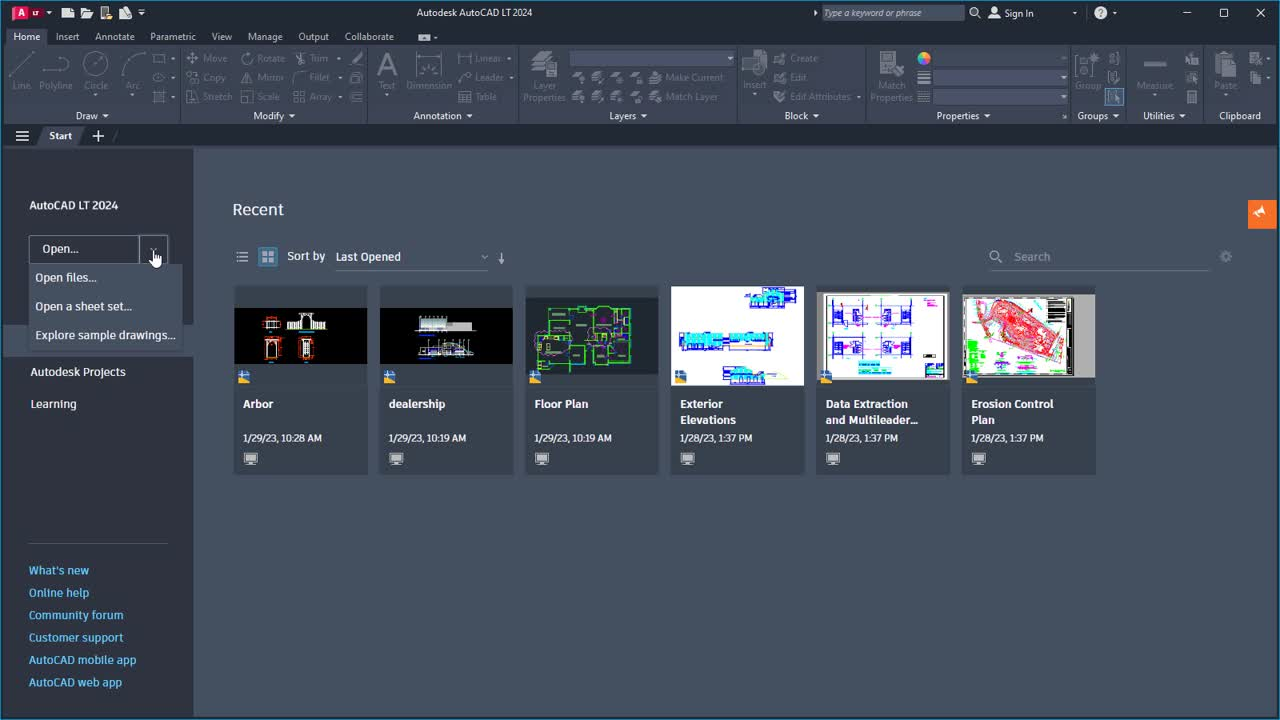Click the Scale tool
The width and height of the screenshot is (1280, 720).
(x=260, y=97)
